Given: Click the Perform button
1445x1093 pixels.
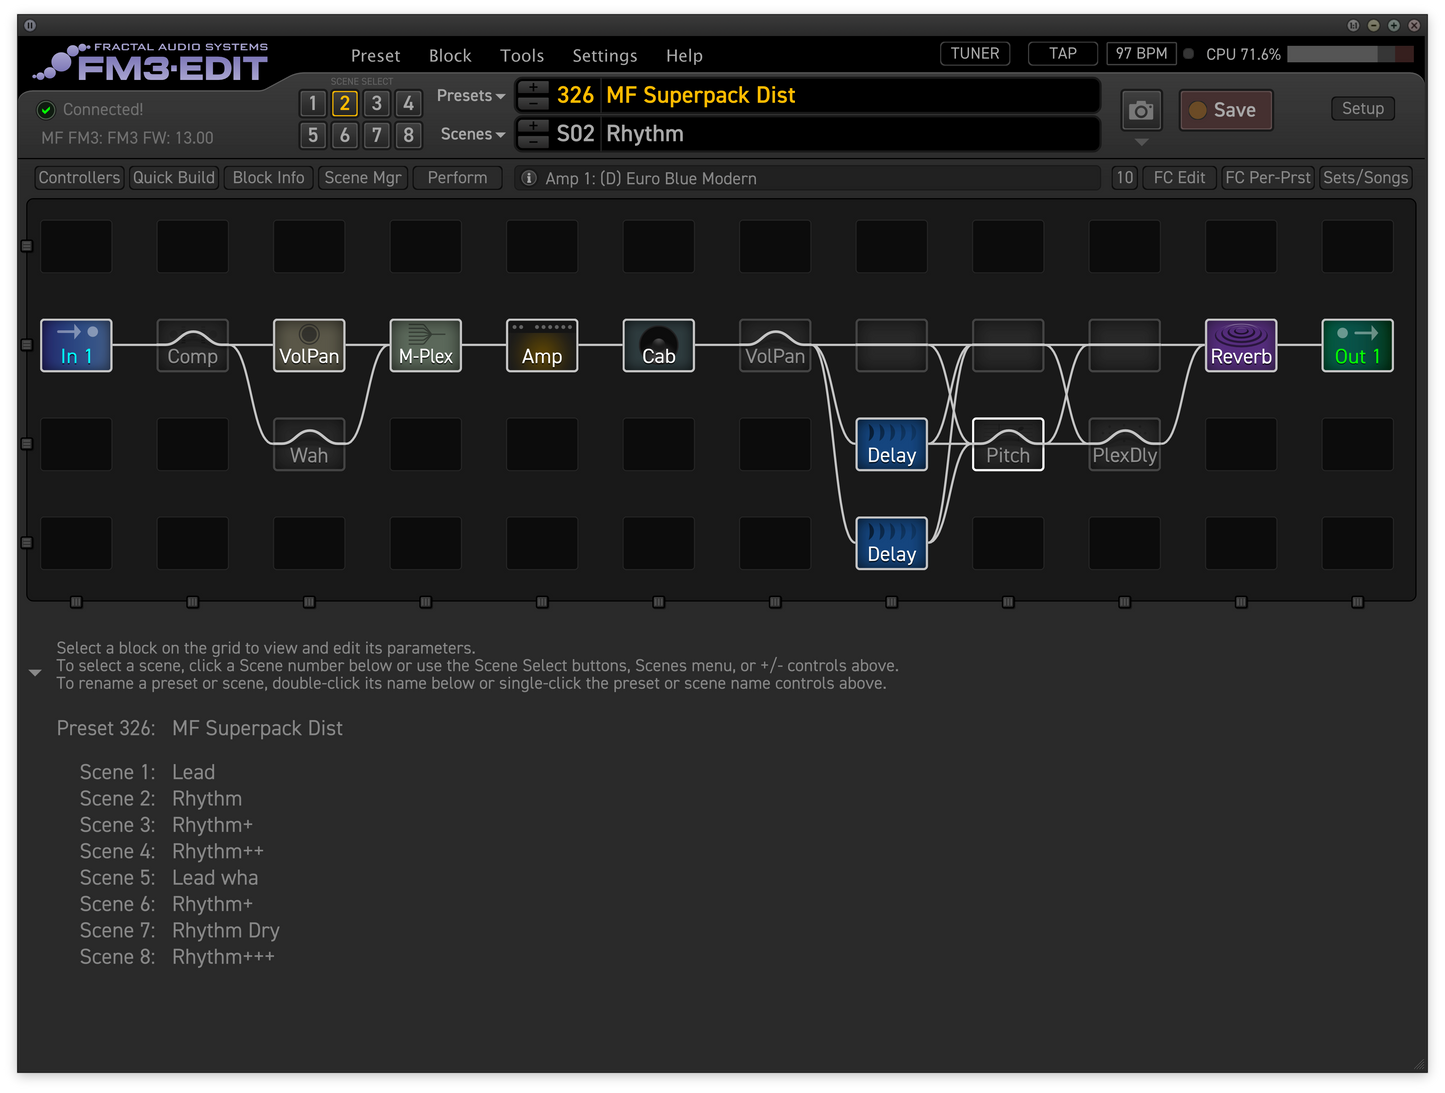Looking at the screenshot, I should tap(458, 178).
